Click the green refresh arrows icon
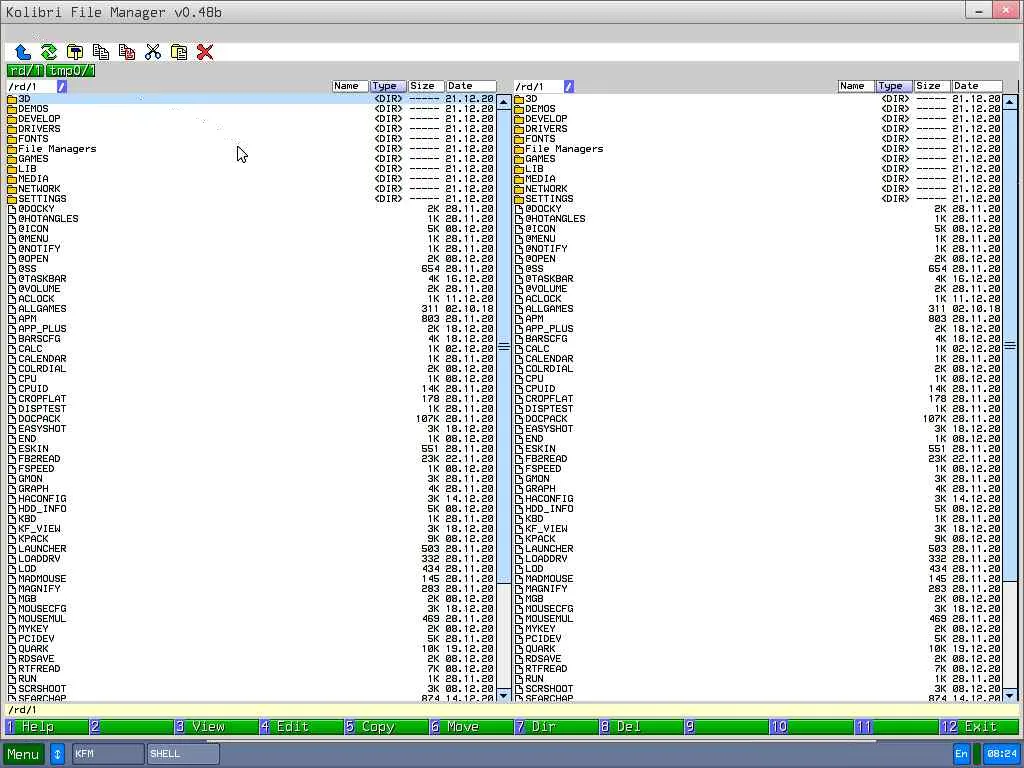The image size is (1024, 768). (x=49, y=52)
